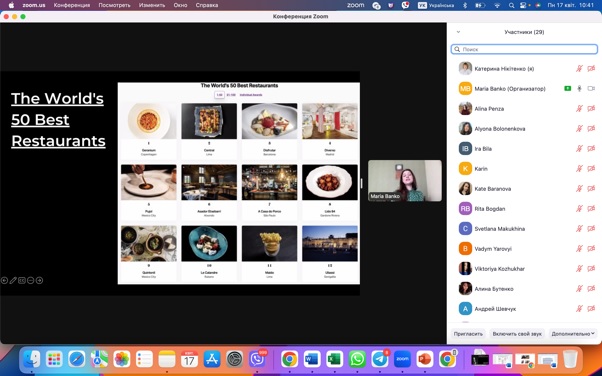Viewport: 602px width, 376px height.
Task: Open WhatsApp from the Dock
Action: pyautogui.click(x=357, y=359)
